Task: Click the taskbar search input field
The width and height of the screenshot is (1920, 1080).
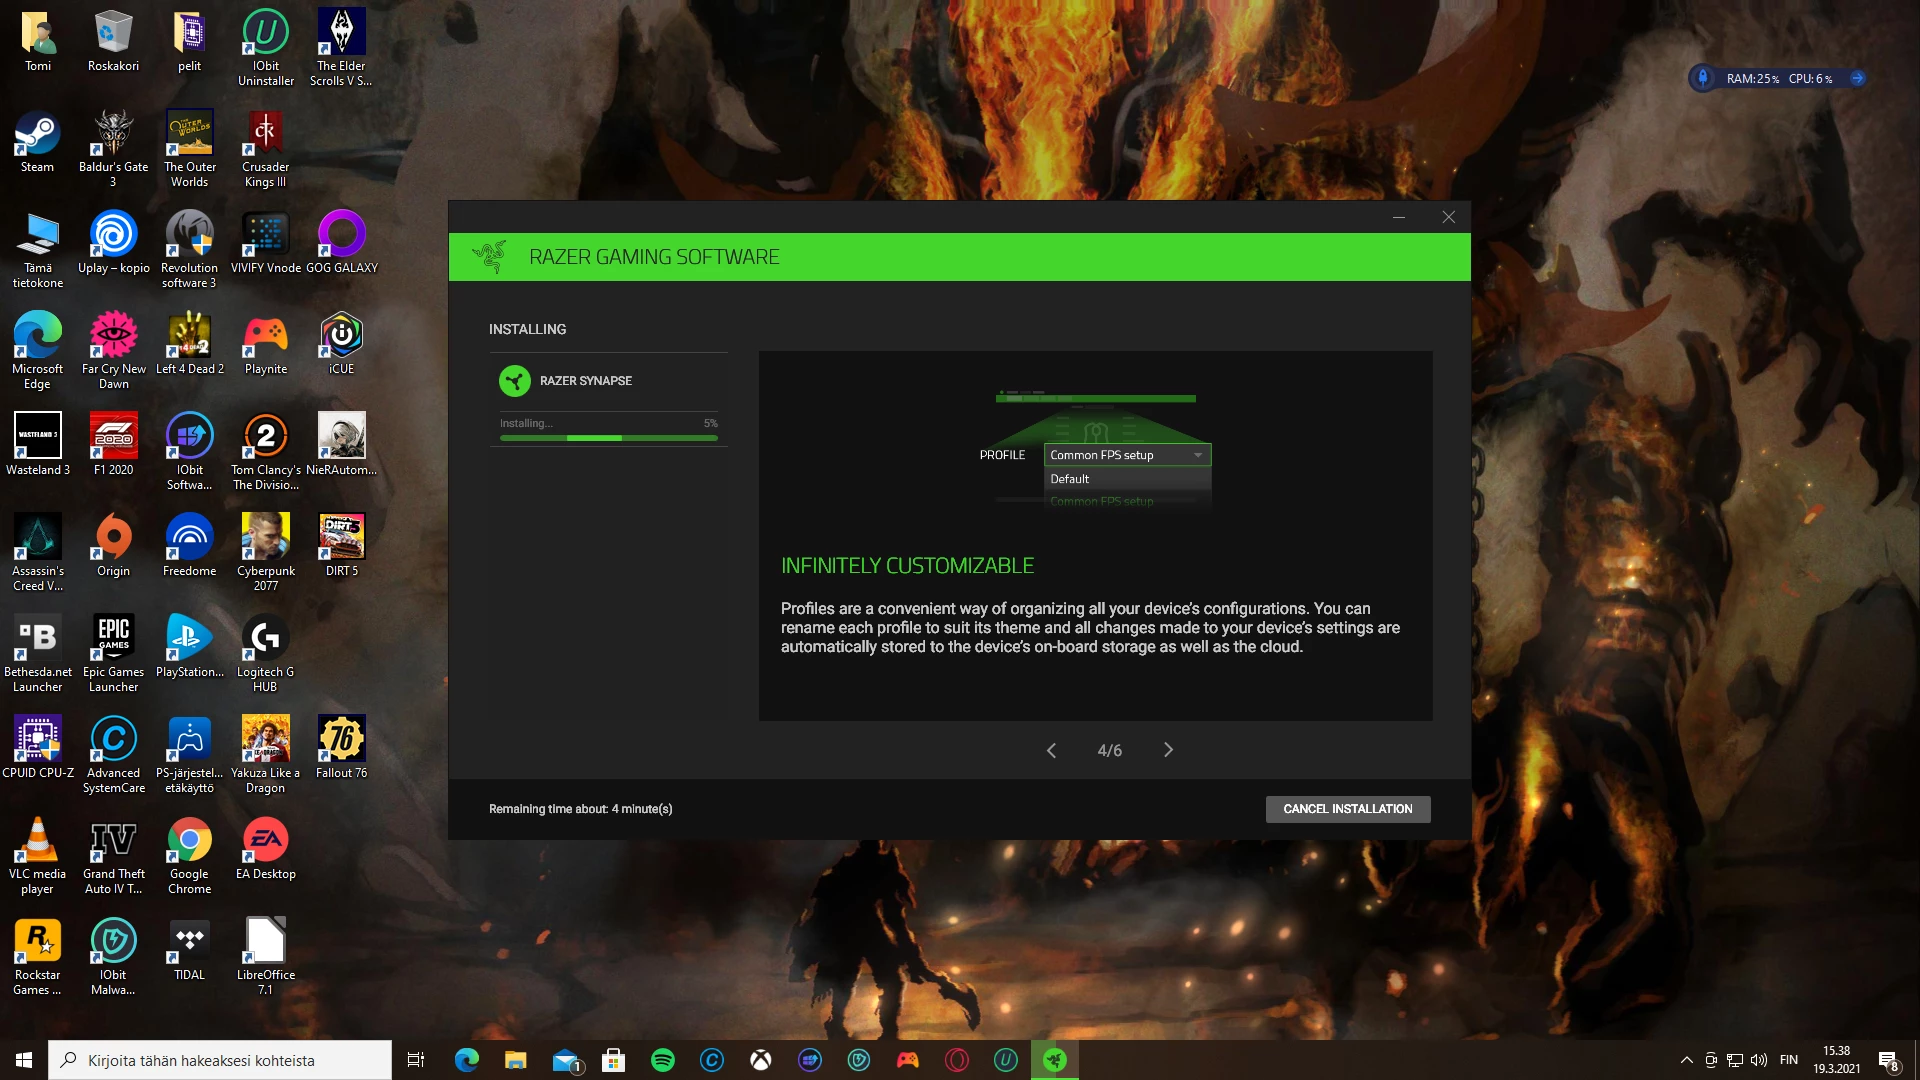Action: tap(220, 1060)
